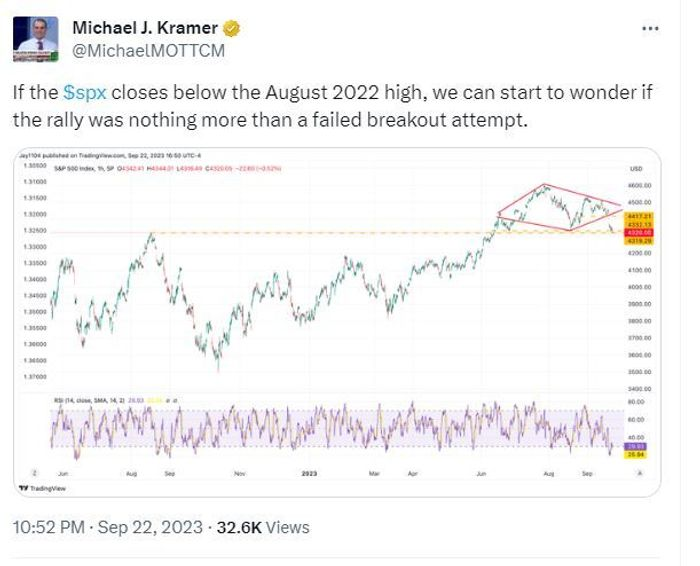This screenshot has height=566, width=700.
Task: Click Michael J. Kramer's profile avatar
Action: [35, 39]
